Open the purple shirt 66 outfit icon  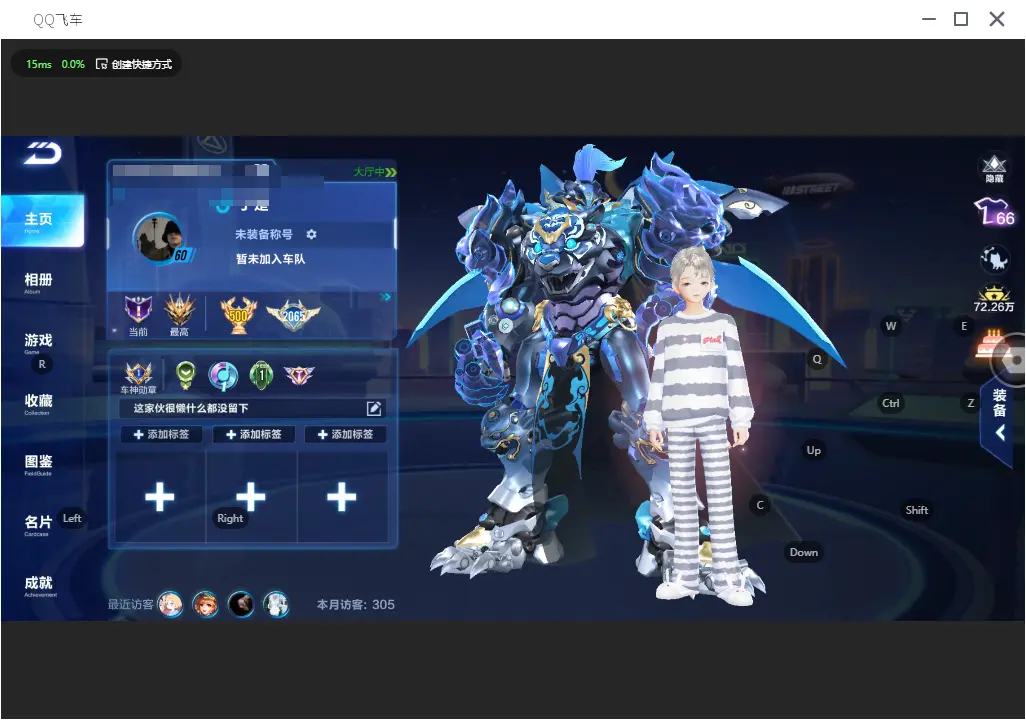[x=994, y=212]
